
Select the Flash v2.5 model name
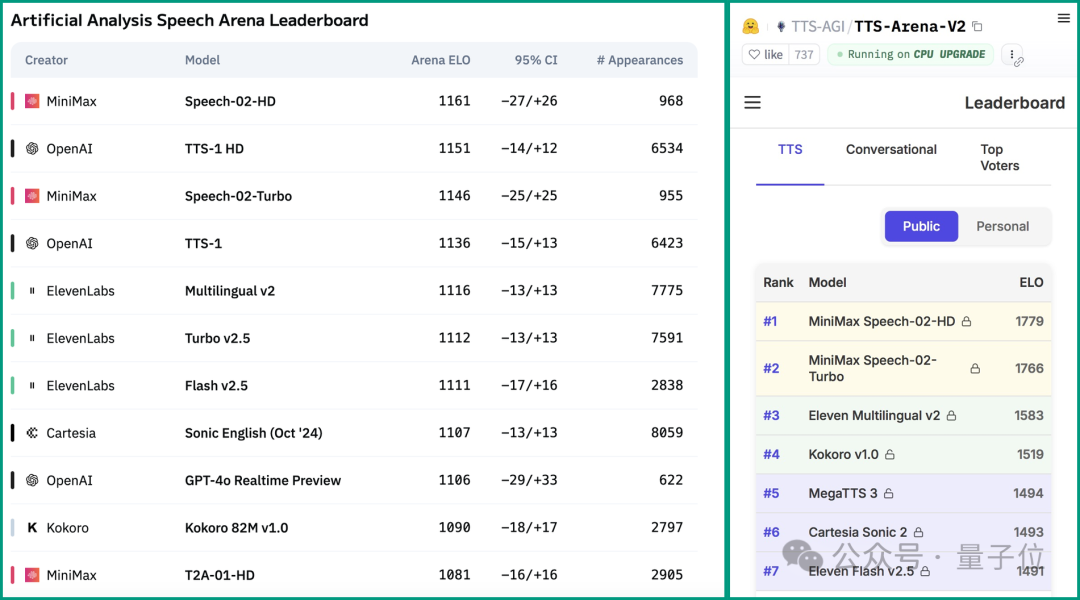pyautogui.click(x=216, y=386)
